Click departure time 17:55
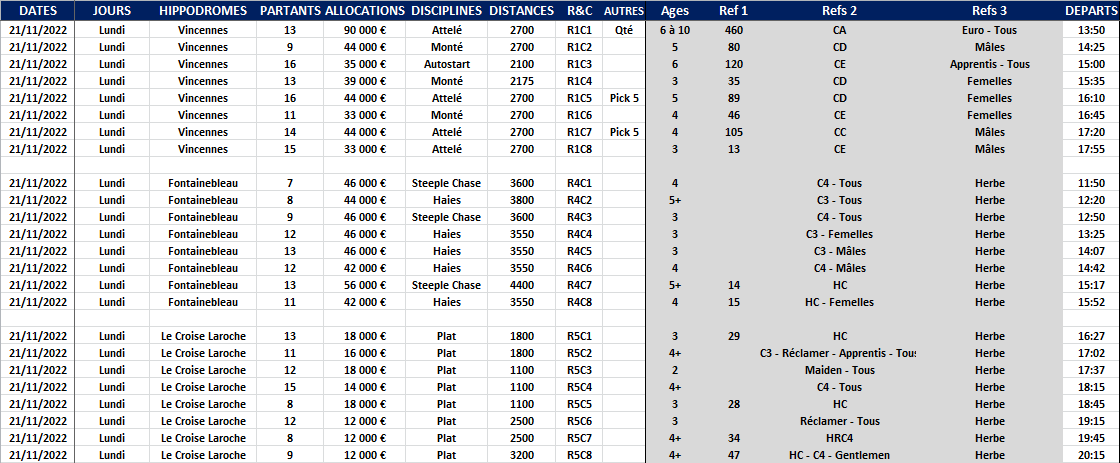The width and height of the screenshot is (1120, 463). click(x=1091, y=149)
